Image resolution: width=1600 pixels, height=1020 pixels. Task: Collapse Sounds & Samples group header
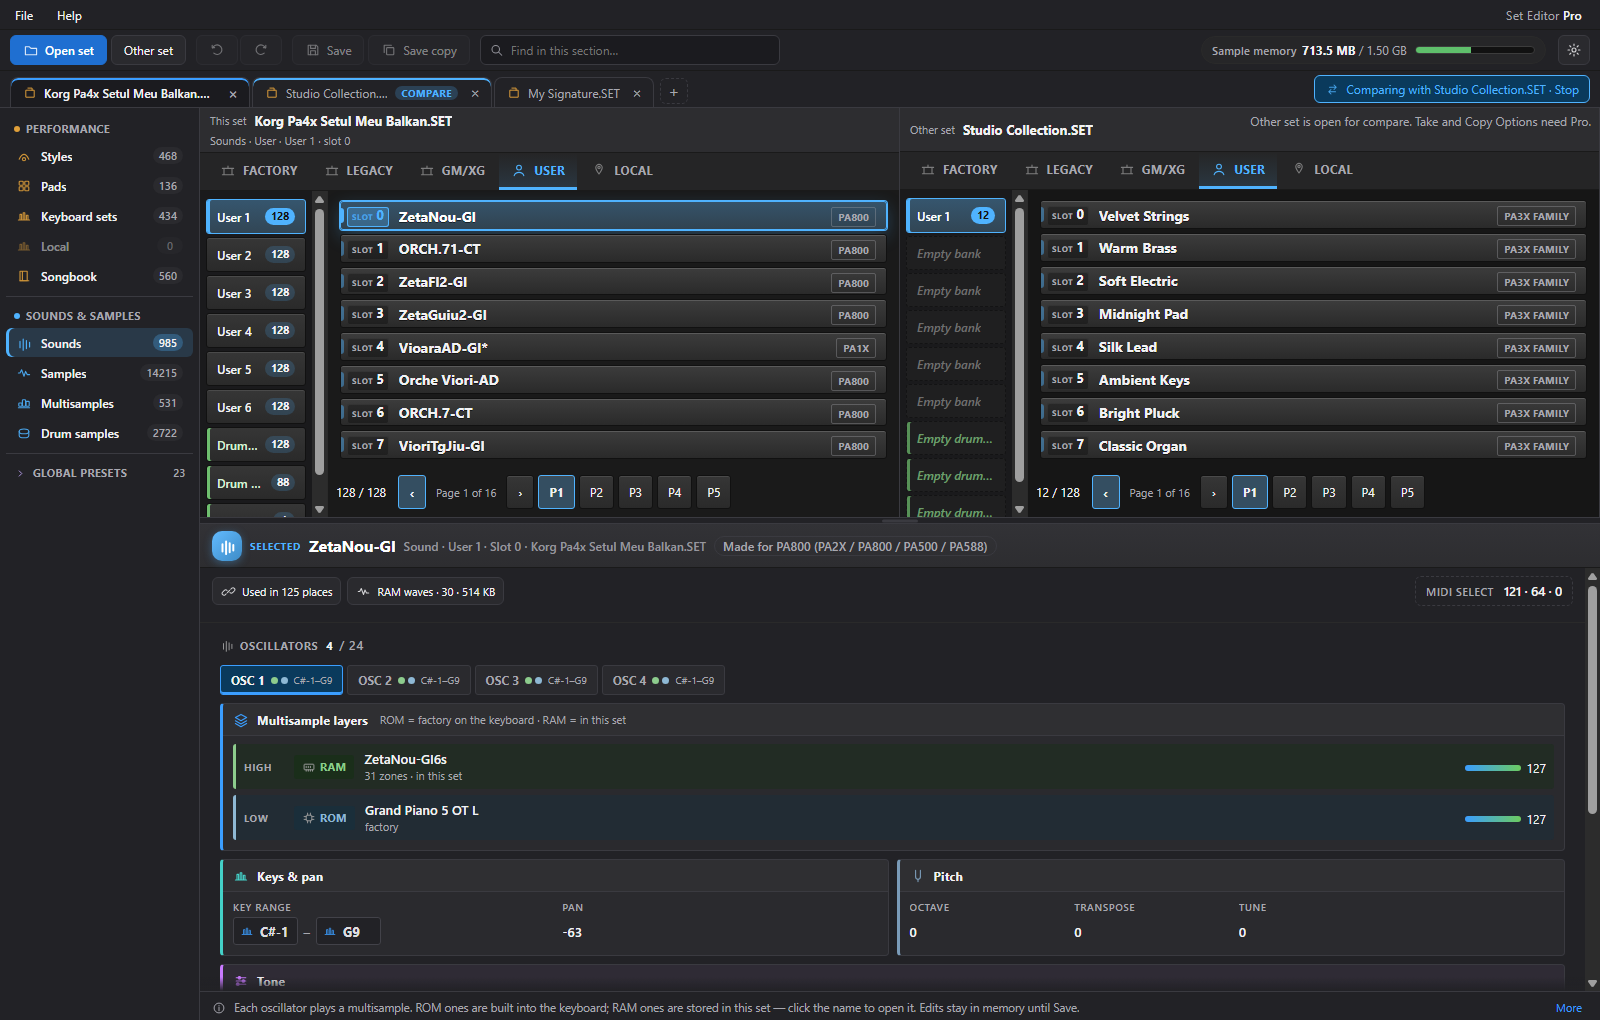[x=98, y=316]
